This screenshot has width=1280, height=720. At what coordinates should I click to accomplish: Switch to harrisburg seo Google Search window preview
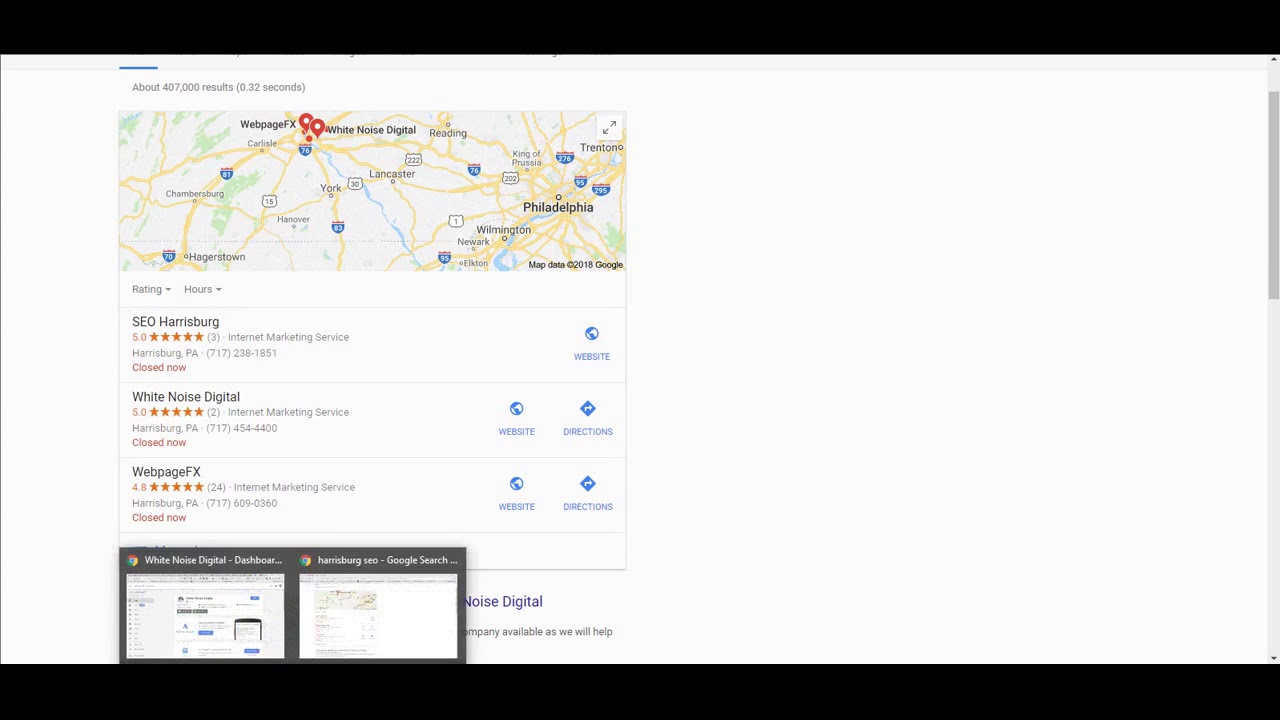pyautogui.click(x=378, y=605)
